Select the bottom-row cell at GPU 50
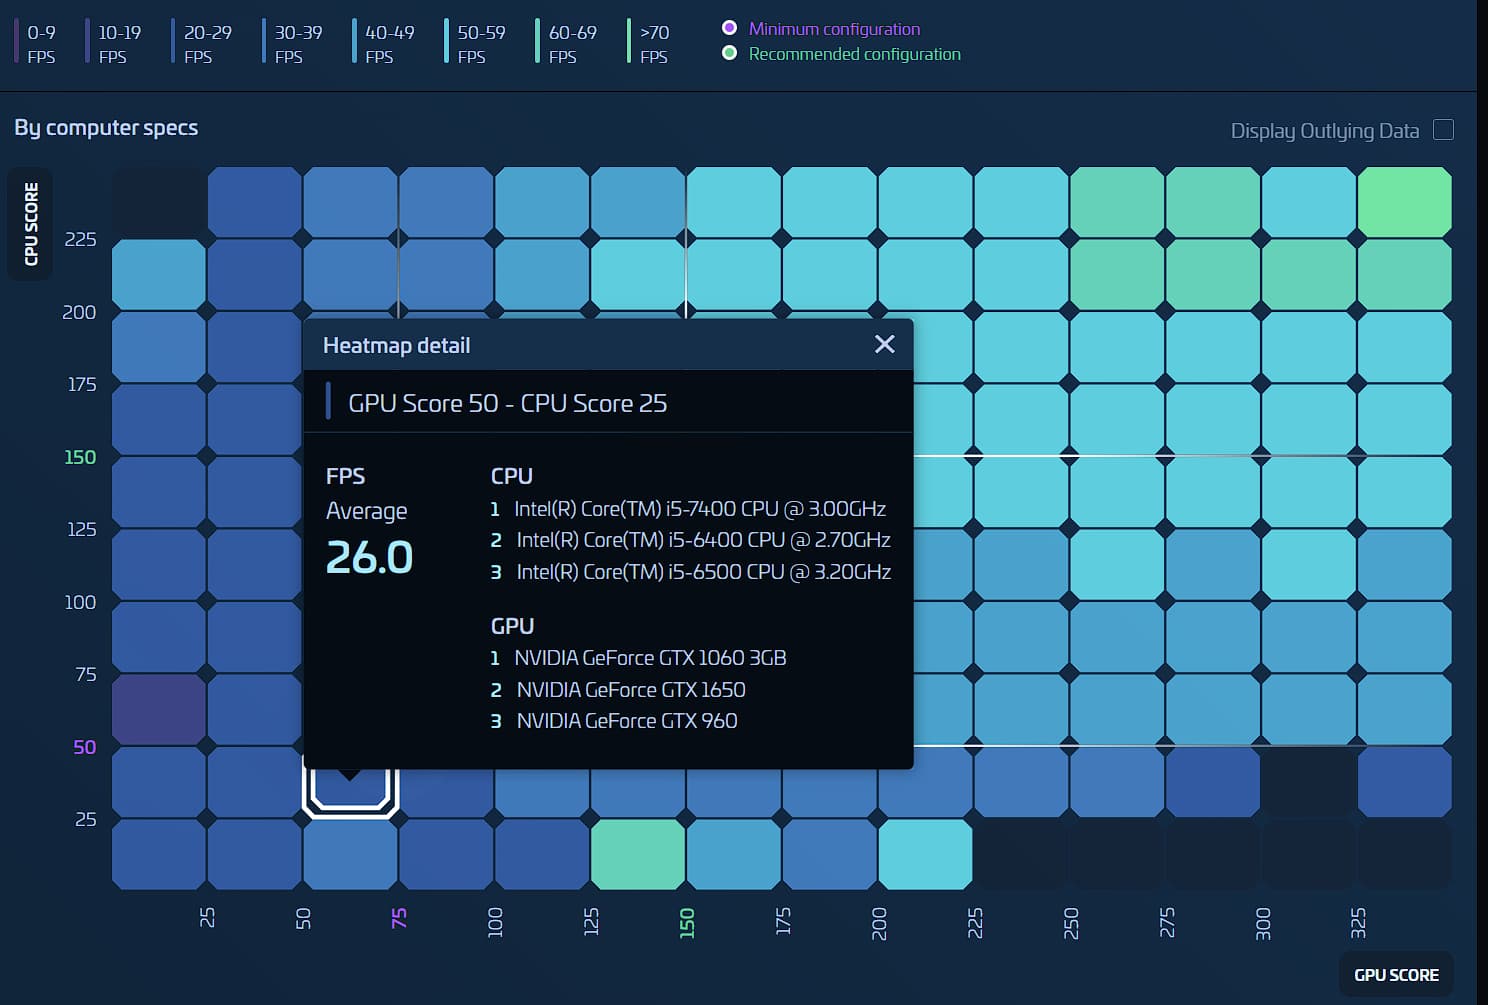Viewport: 1488px width, 1005px height. click(350, 854)
